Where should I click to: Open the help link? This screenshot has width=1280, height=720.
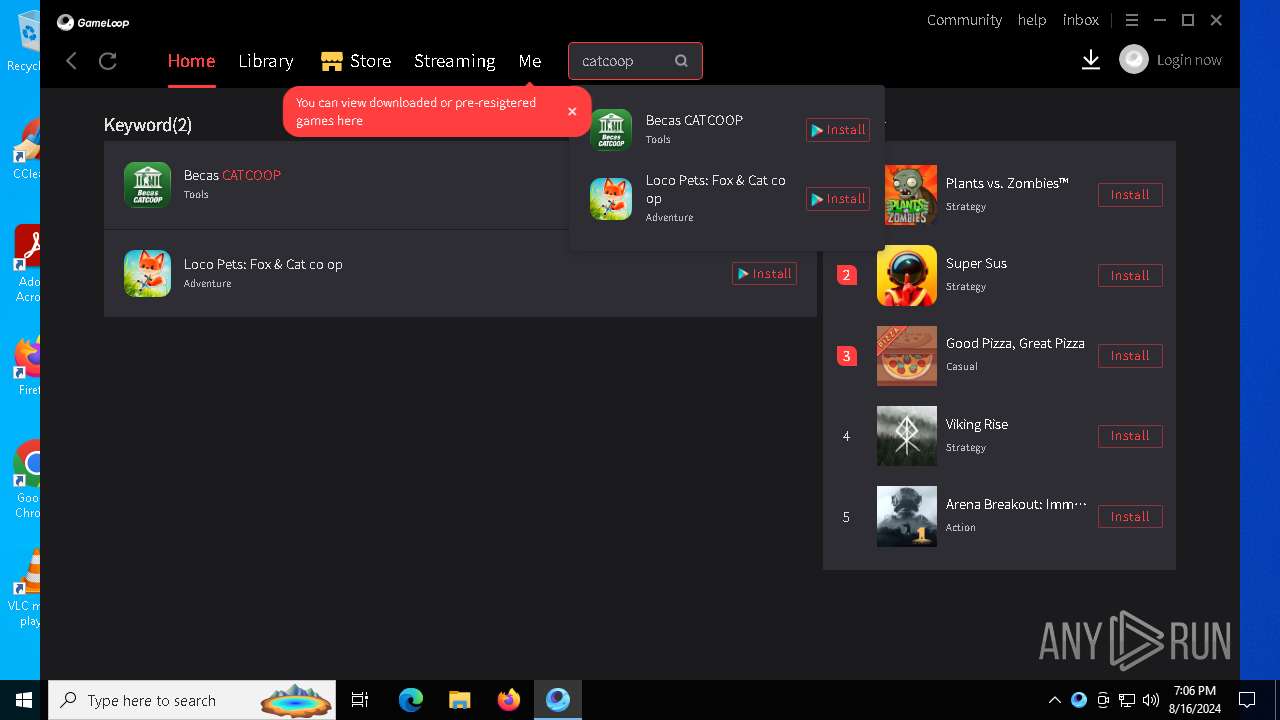1032,20
